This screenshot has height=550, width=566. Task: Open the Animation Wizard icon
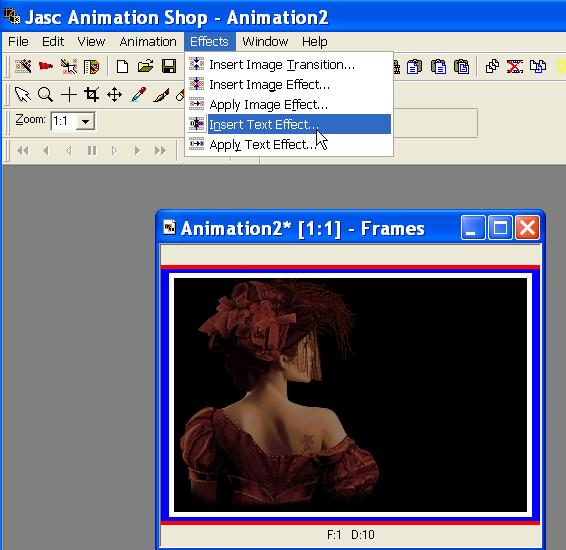coord(23,66)
